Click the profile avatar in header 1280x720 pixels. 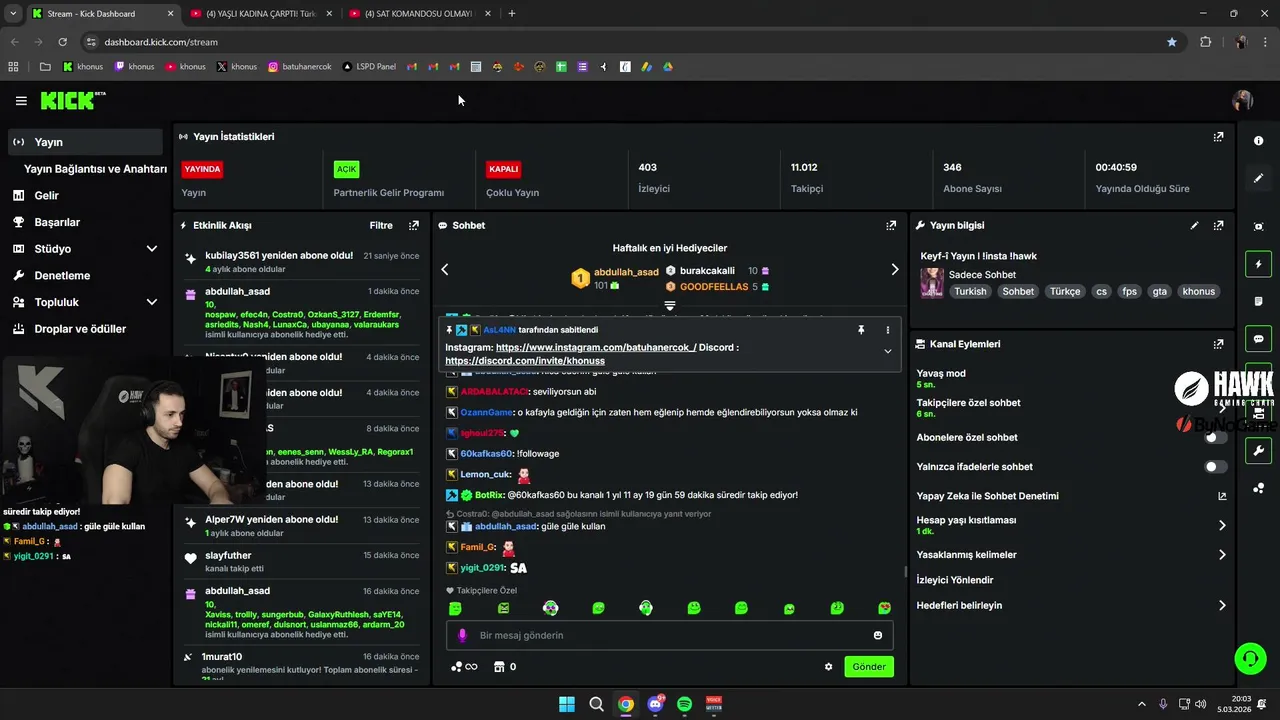1243,100
